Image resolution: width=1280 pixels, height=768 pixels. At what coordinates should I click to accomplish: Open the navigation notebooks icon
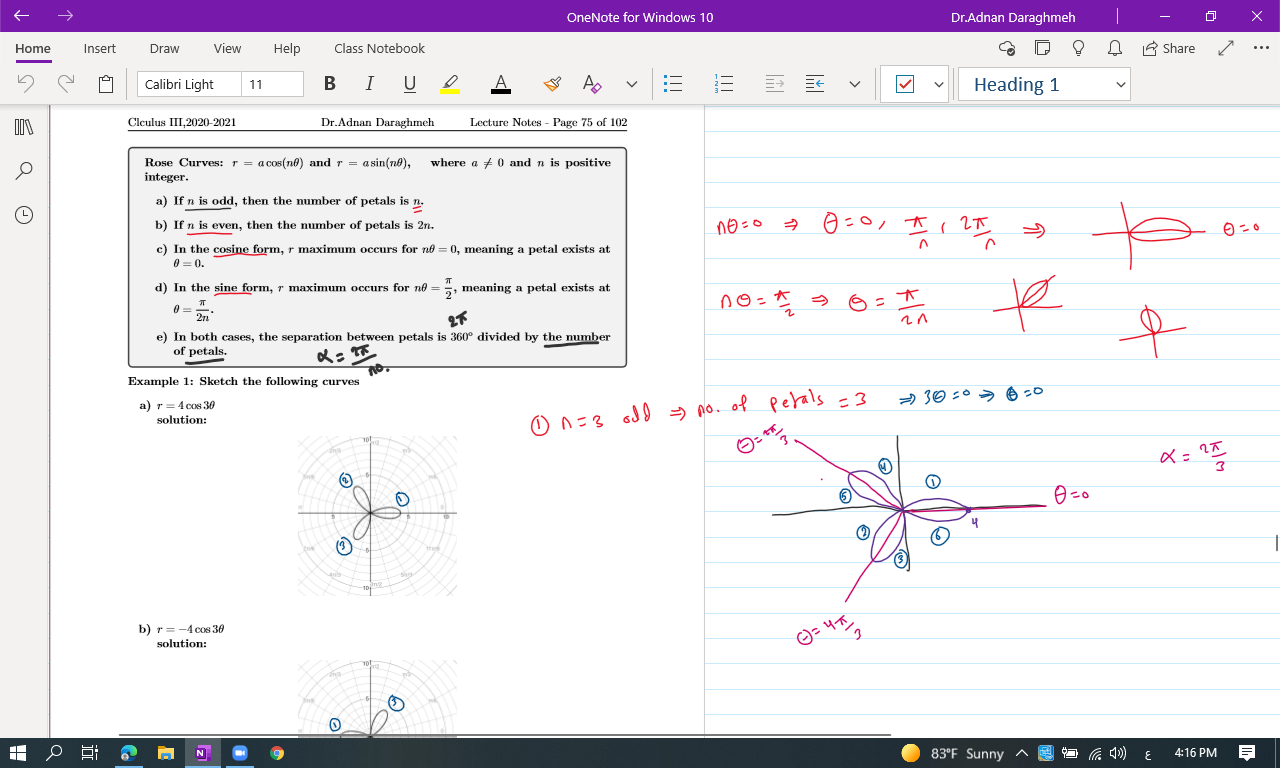point(24,127)
